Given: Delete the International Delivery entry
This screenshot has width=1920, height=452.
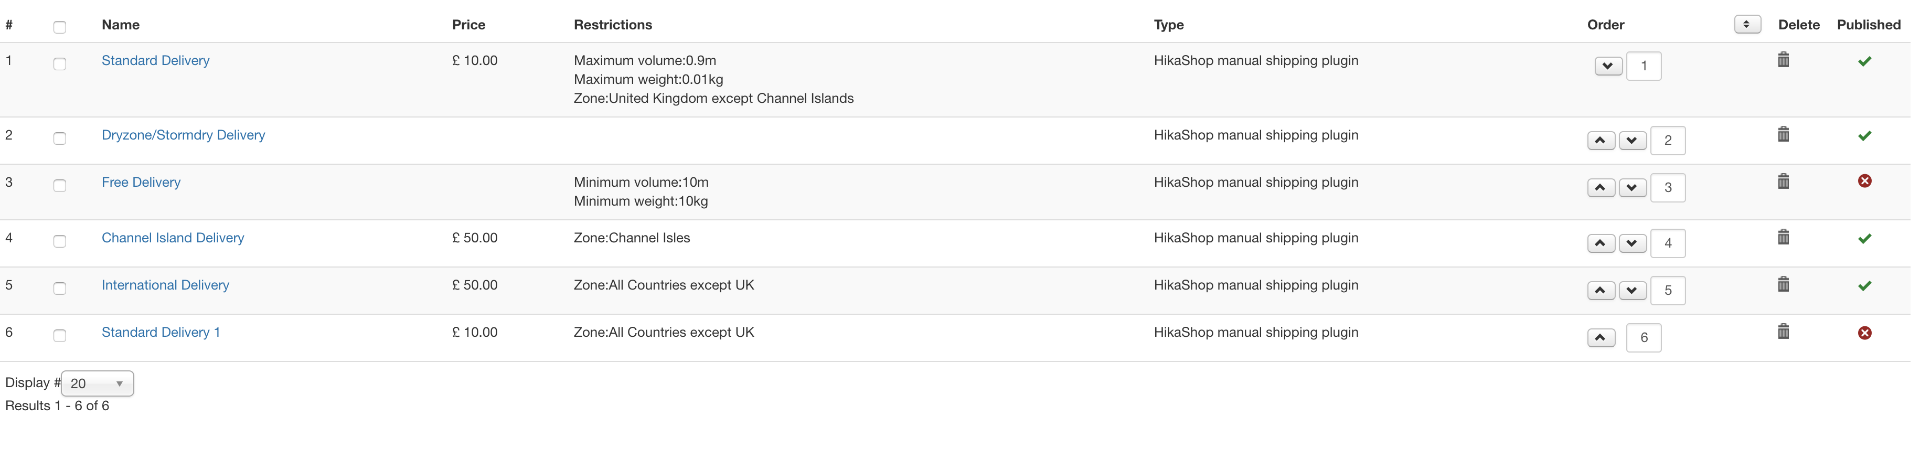Looking at the screenshot, I should [1783, 285].
